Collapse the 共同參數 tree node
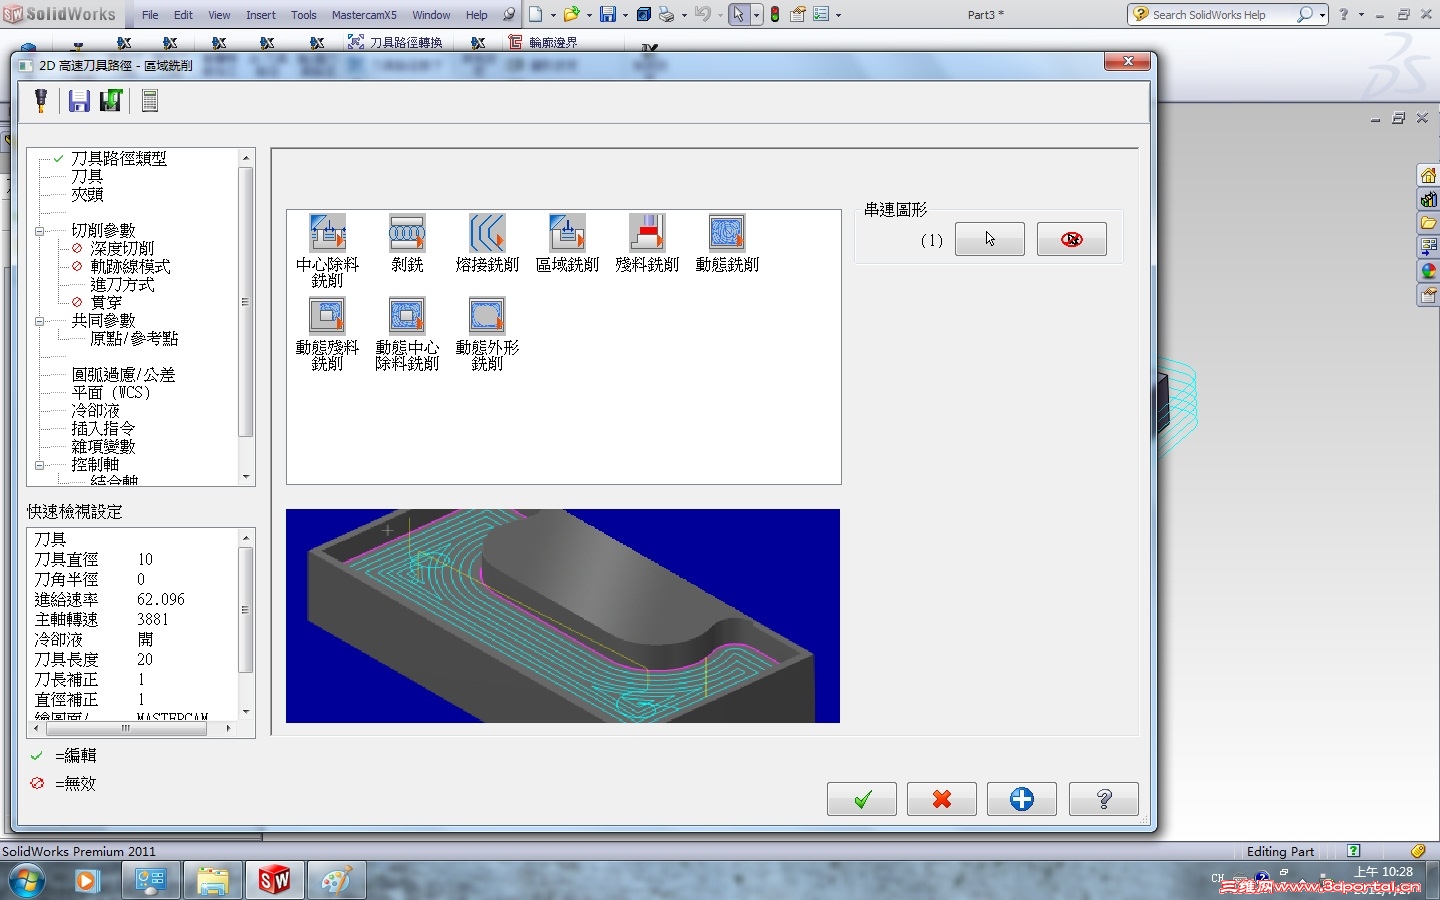The width and height of the screenshot is (1440, 900). point(40,321)
